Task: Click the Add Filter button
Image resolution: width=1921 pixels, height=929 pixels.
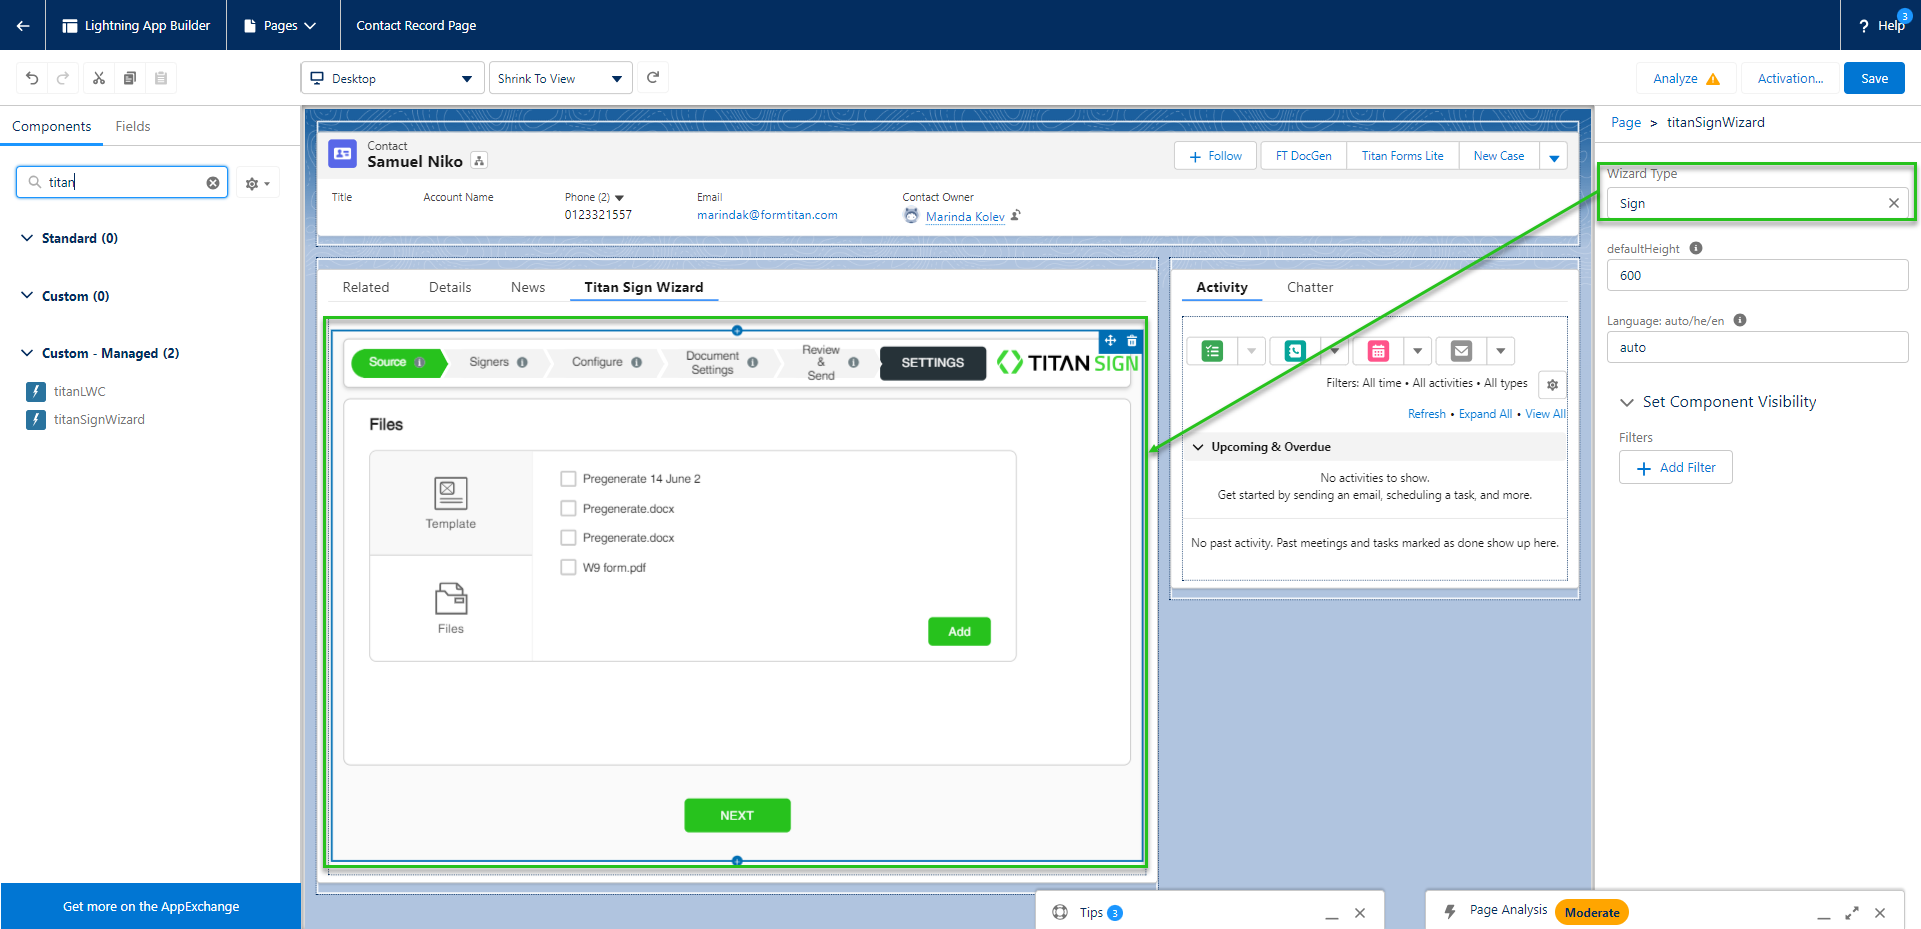Action: click(x=1676, y=467)
